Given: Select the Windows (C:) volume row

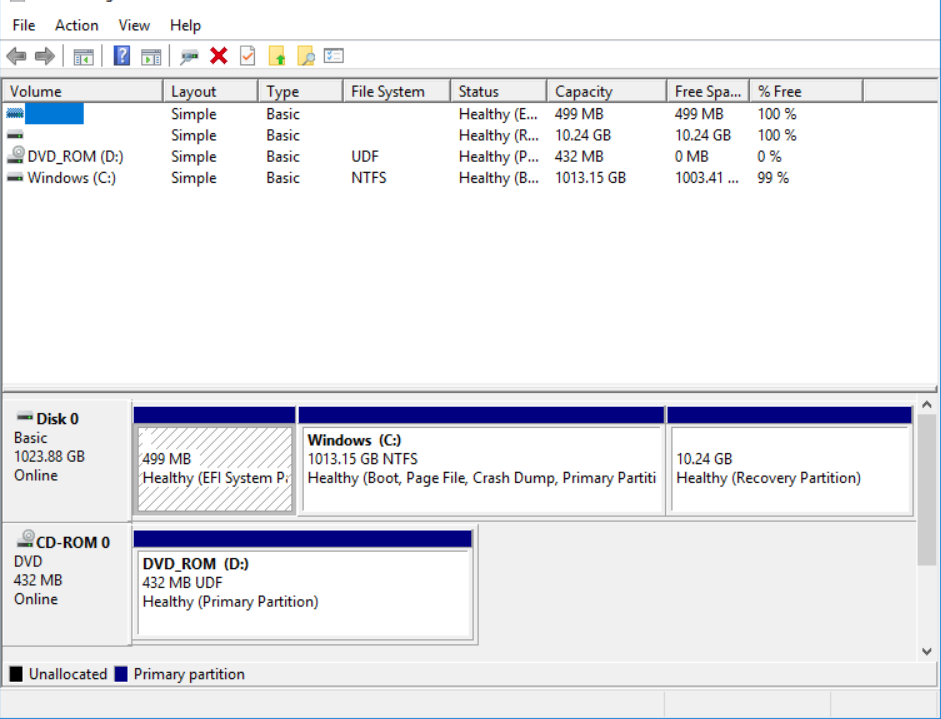Looking at the screenshot, I should [71, 178].
